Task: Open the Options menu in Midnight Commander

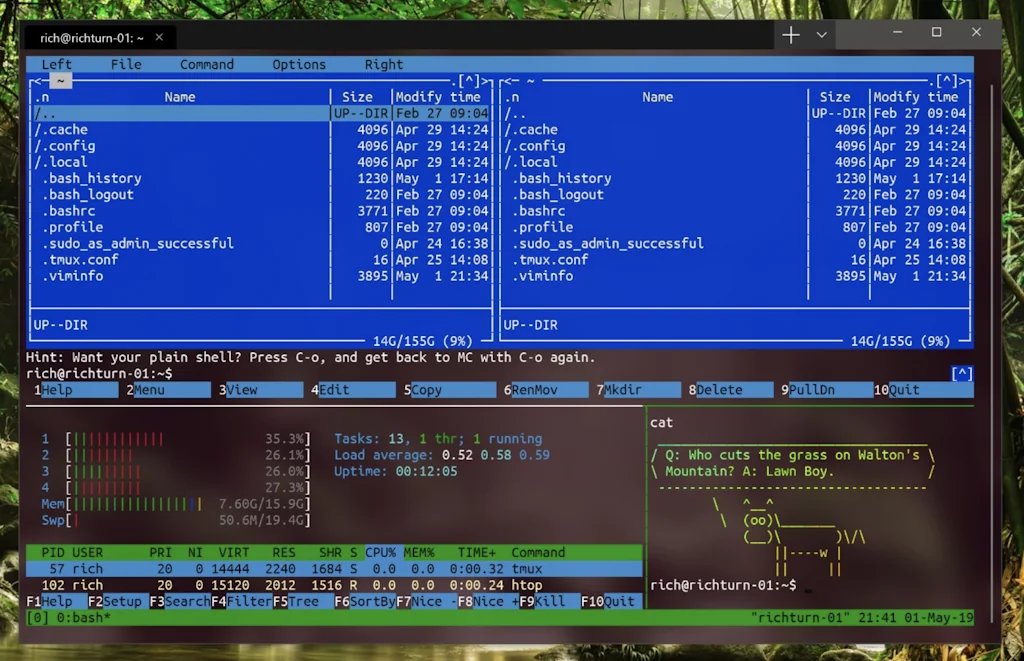Action: point(298,64)
